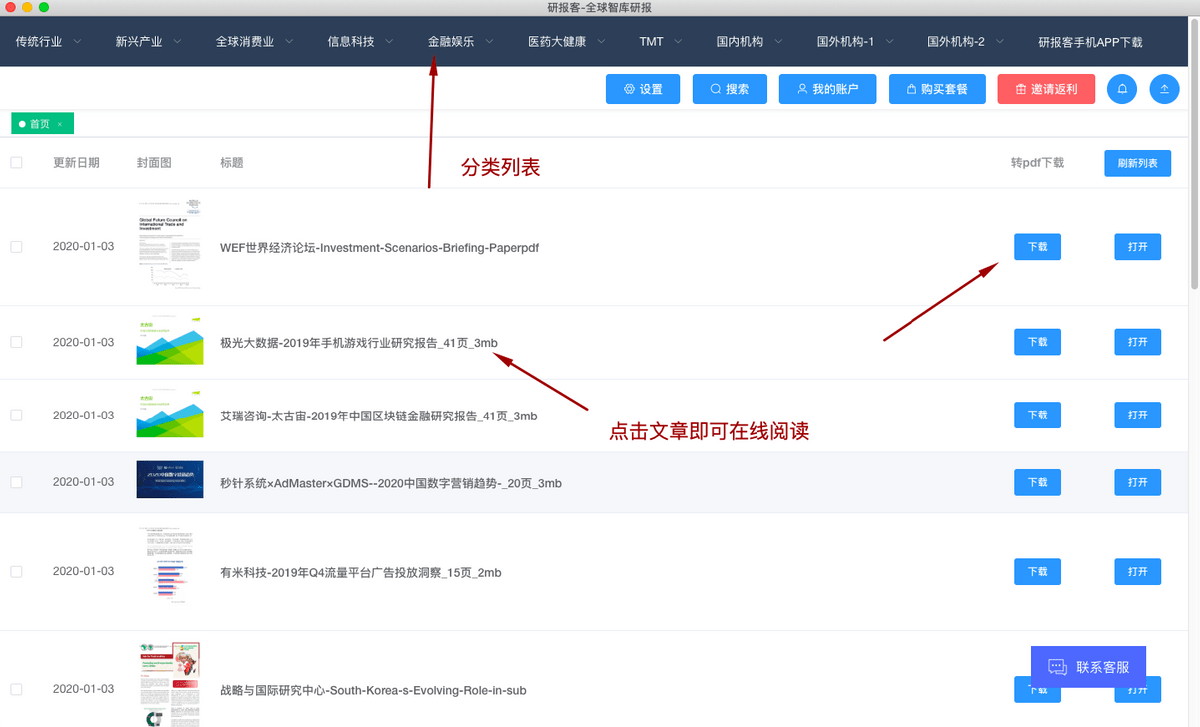Download the 有米科技 Q4 report
Screen dimensions: 1200x727
1037,572
